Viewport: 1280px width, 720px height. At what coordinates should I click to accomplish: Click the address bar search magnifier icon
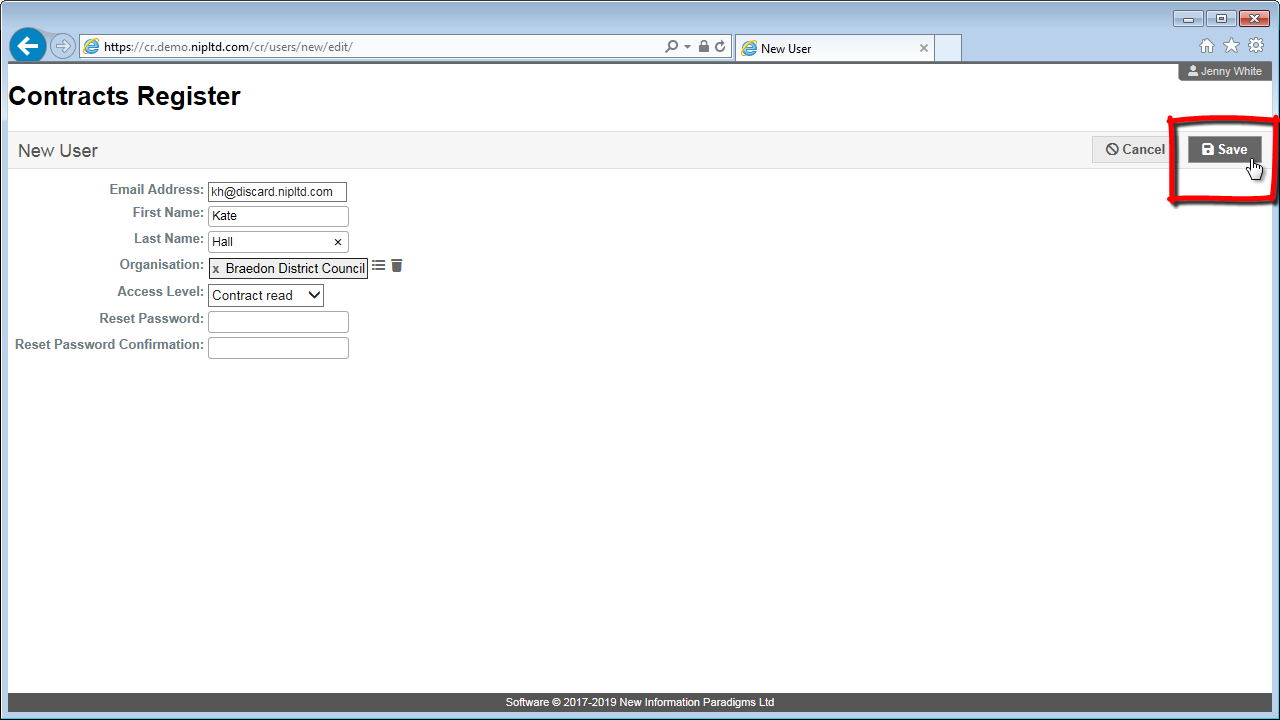671,47
